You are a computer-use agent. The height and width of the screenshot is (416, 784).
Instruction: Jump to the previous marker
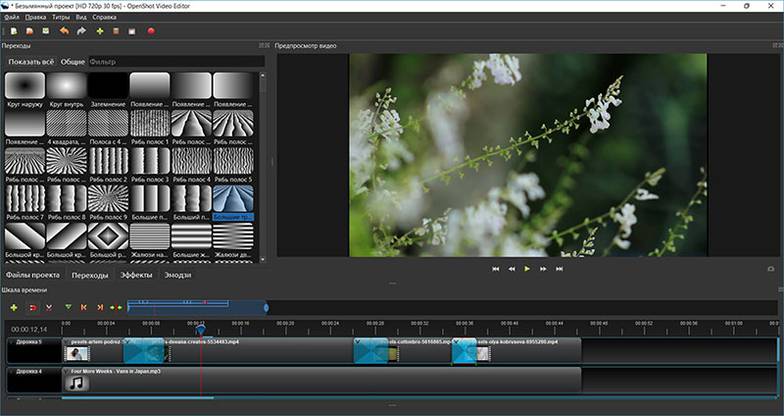(x=84, y=308)
